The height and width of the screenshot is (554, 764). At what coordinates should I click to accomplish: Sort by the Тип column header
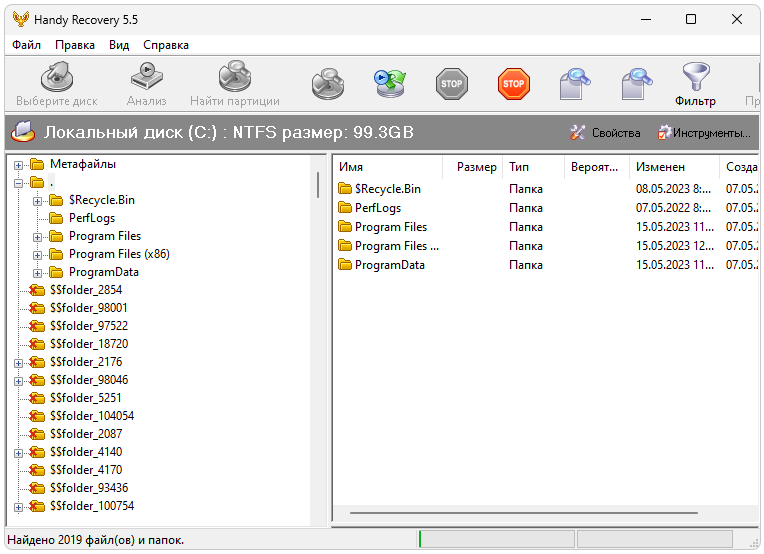[x=534, y=167]
